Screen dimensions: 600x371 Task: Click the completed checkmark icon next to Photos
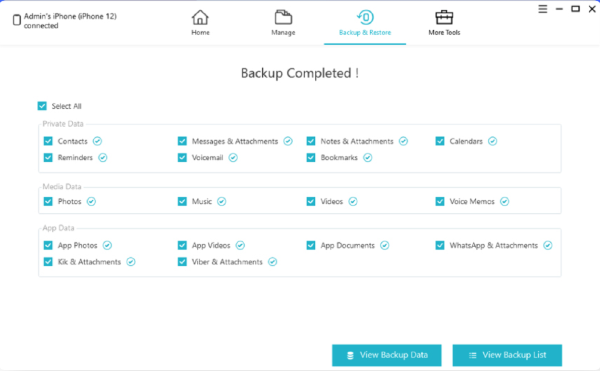[x=91, y=202]
